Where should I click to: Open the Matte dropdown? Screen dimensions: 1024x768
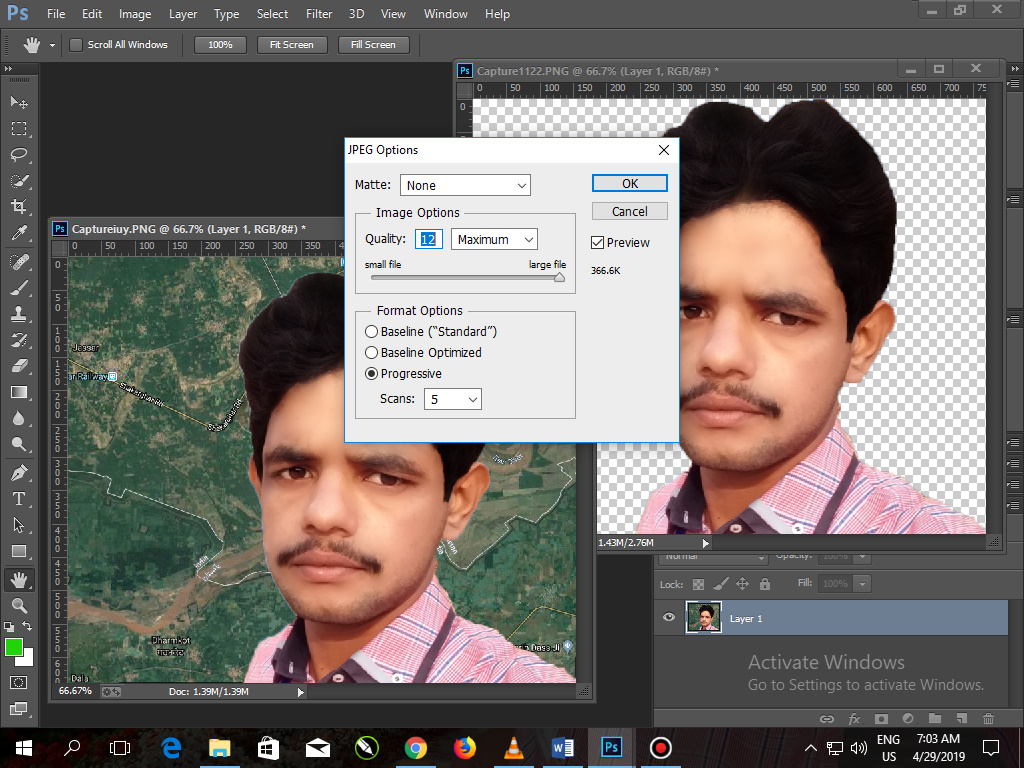[x=465, y=185]
